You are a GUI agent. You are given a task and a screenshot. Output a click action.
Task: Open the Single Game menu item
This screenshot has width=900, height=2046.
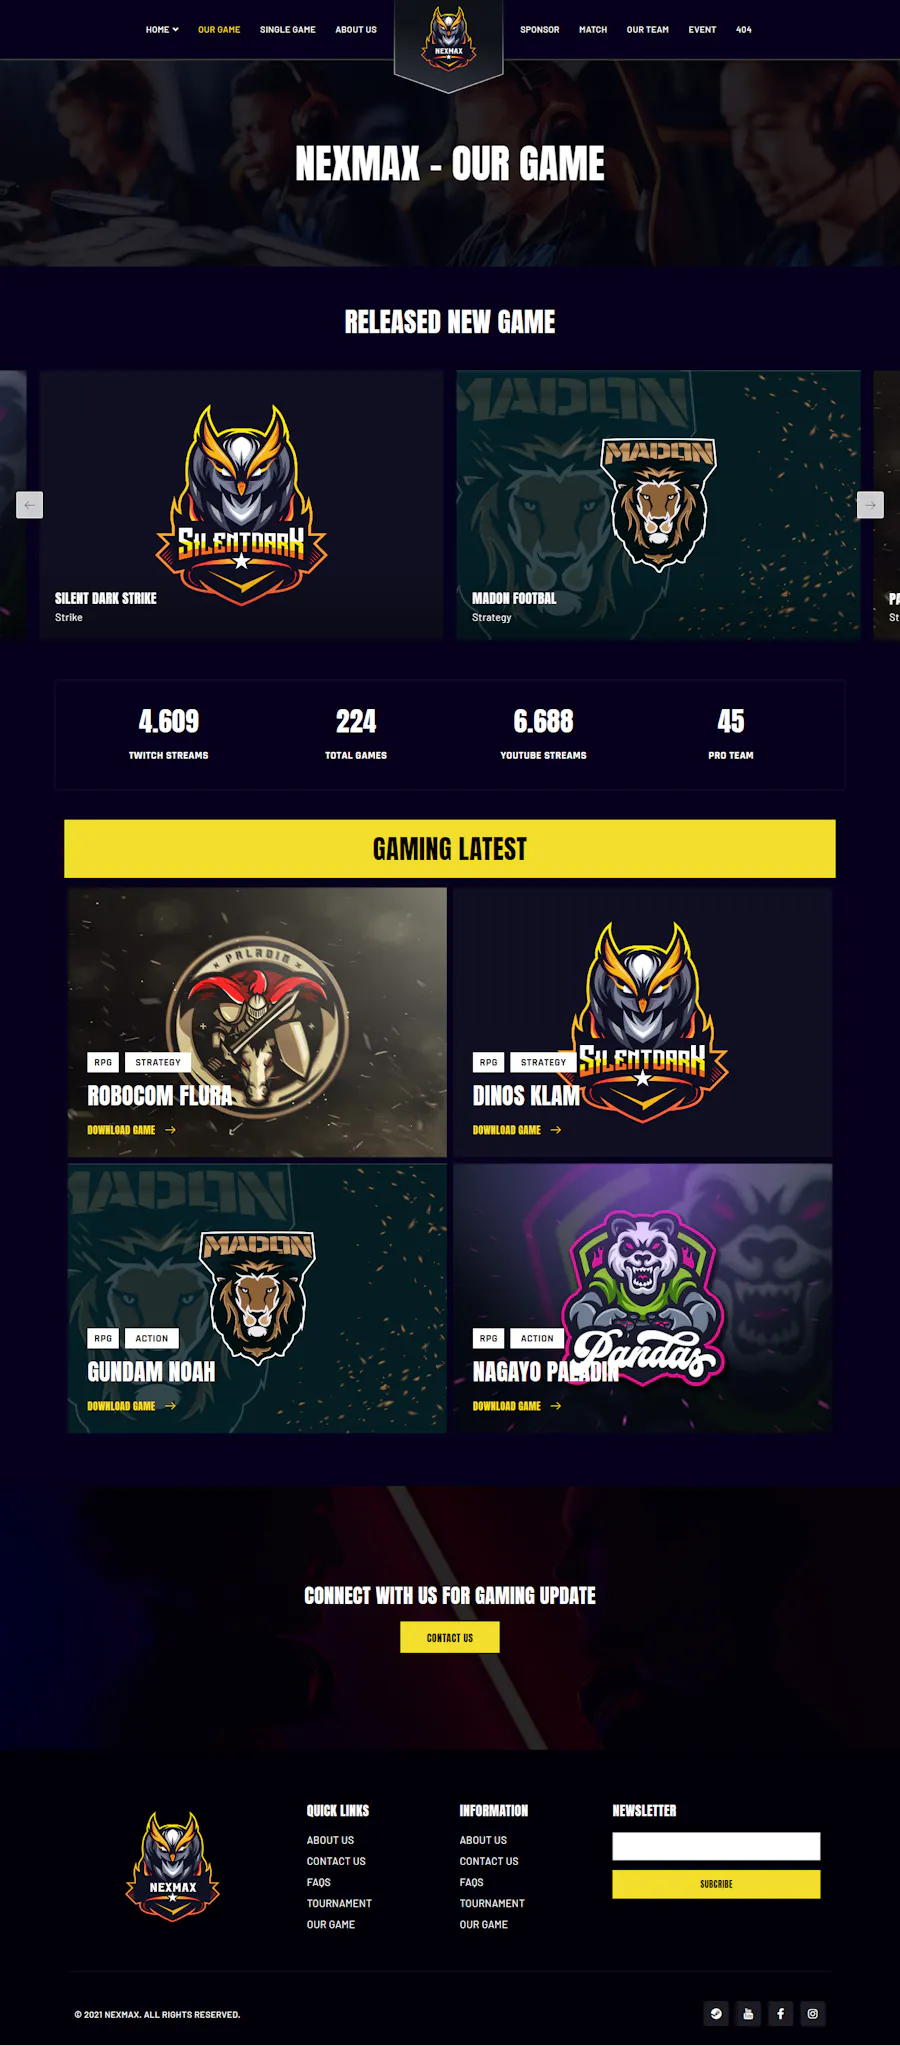tap(288, 30)
